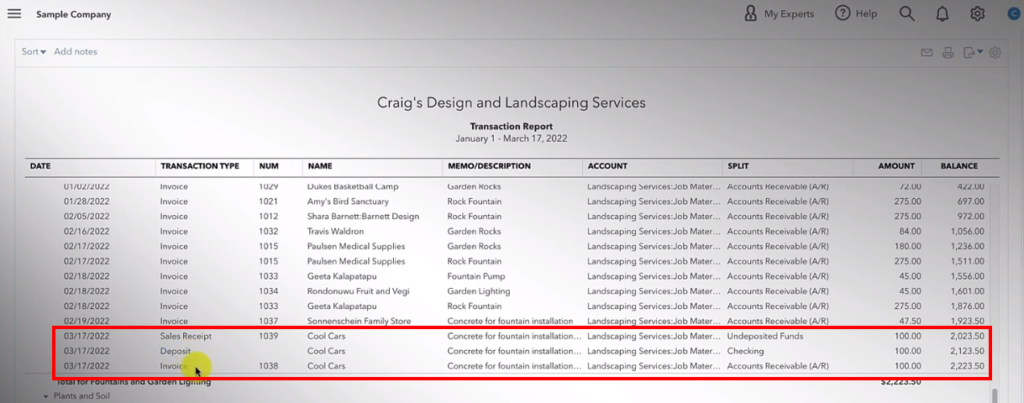Open the notifications bell

point(942,14)
